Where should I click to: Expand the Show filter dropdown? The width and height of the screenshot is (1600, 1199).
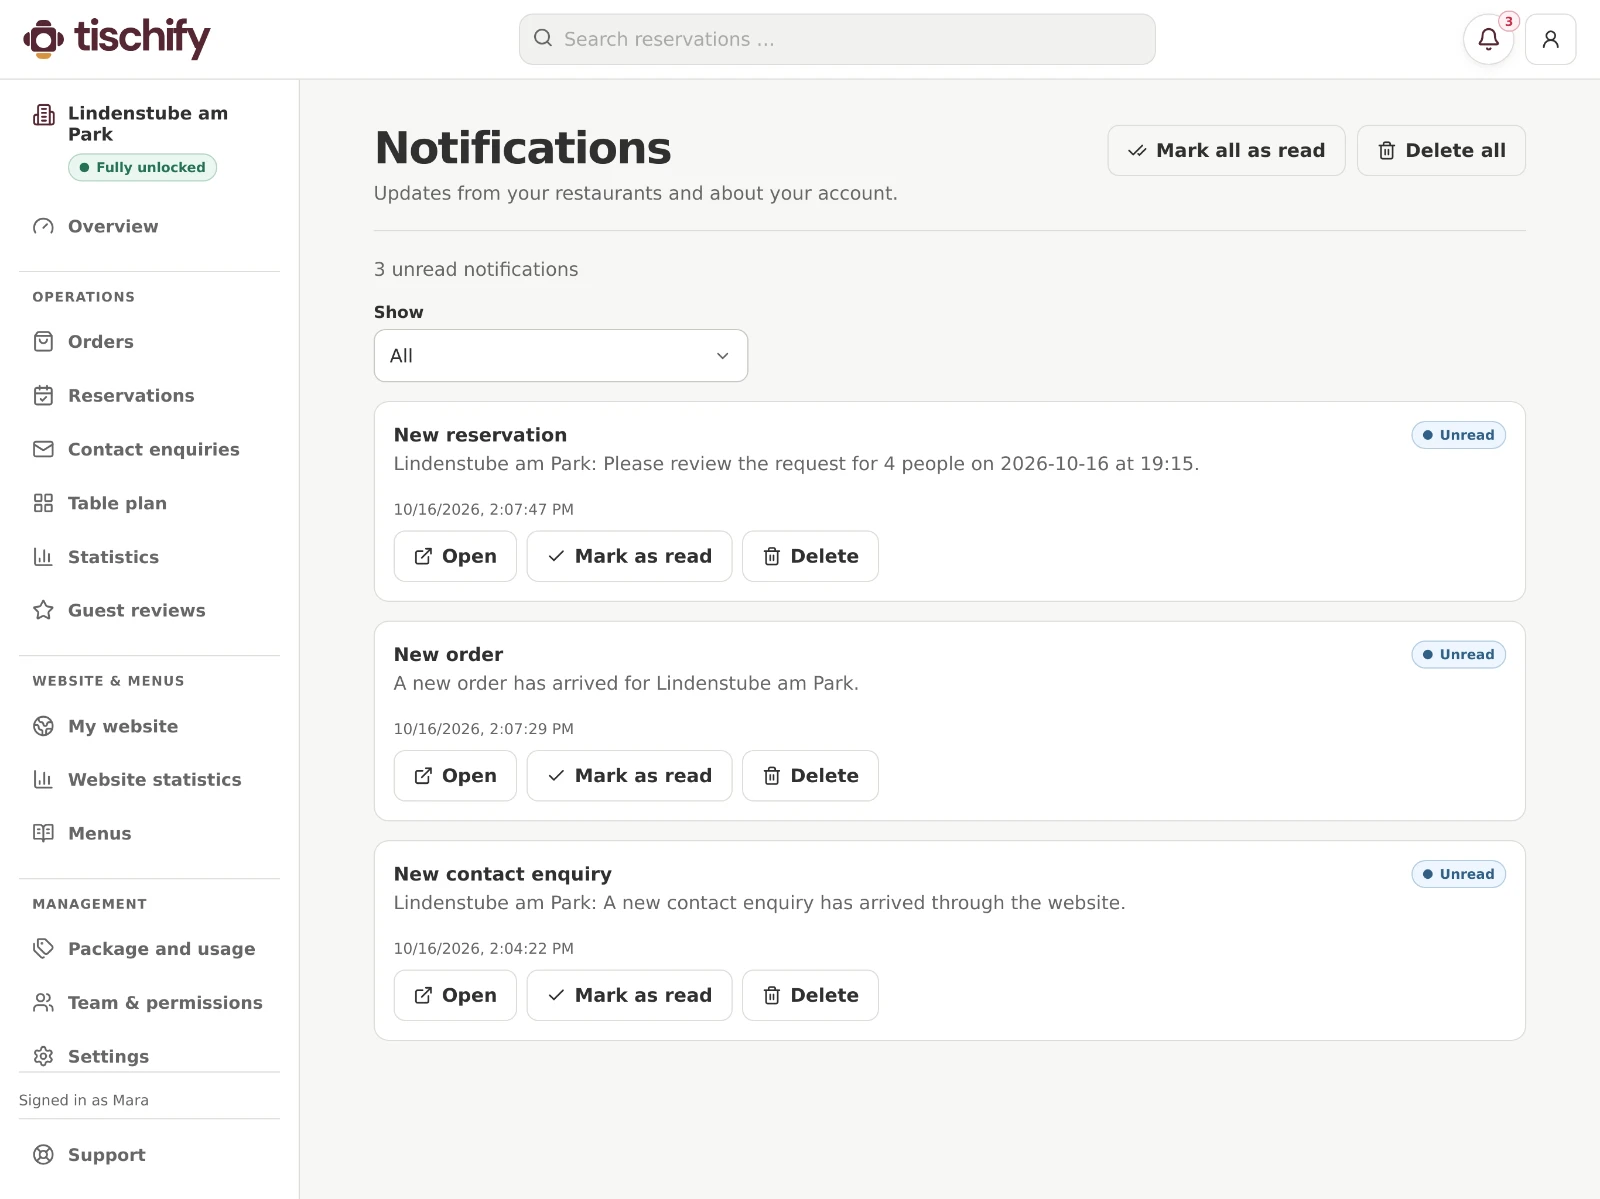tap(561, 356)
